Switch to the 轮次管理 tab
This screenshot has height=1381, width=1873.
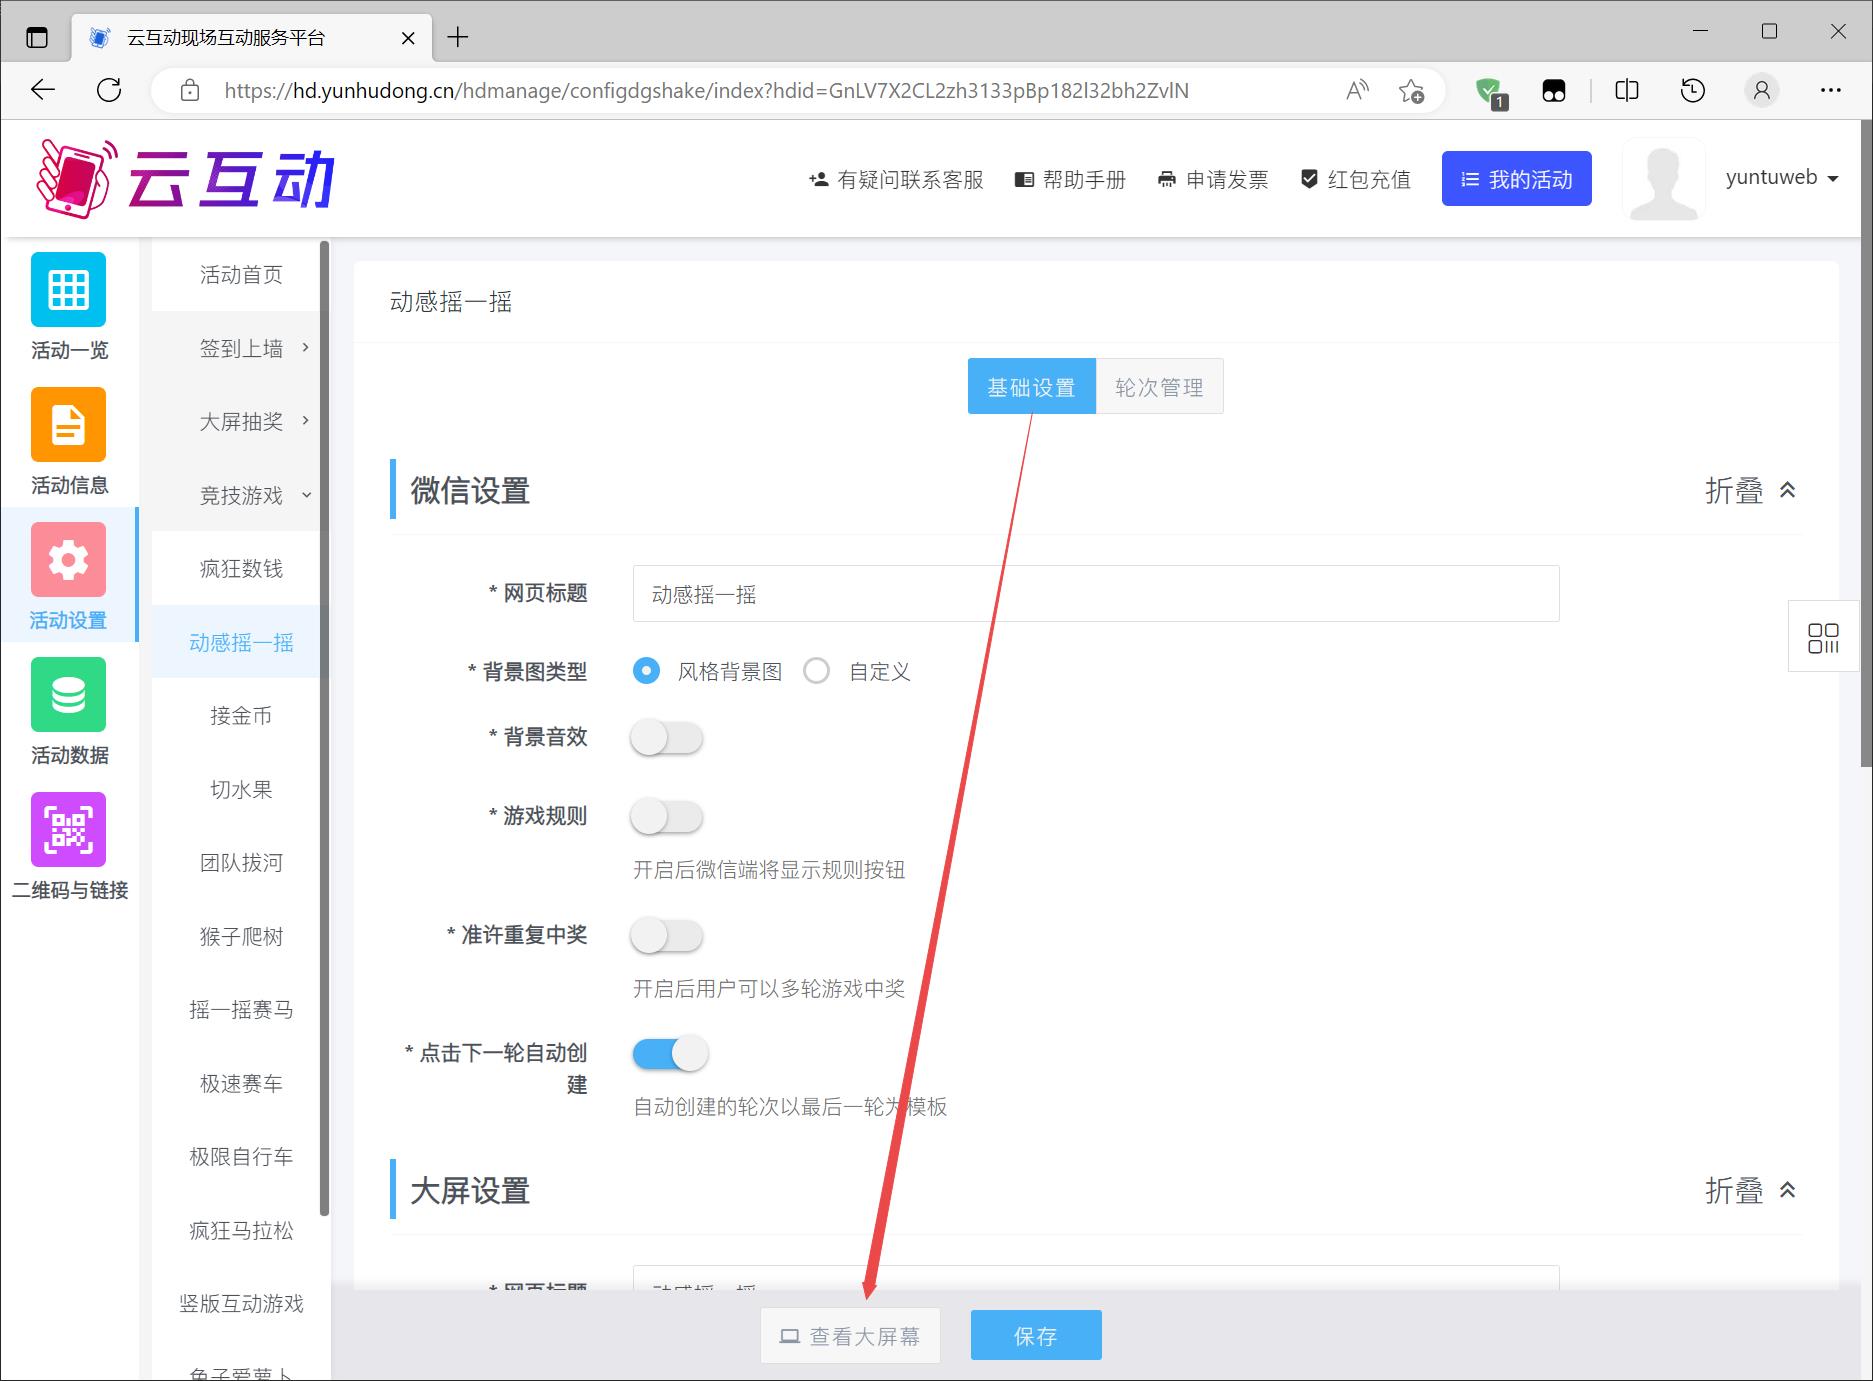click(x=1159, y=387)
